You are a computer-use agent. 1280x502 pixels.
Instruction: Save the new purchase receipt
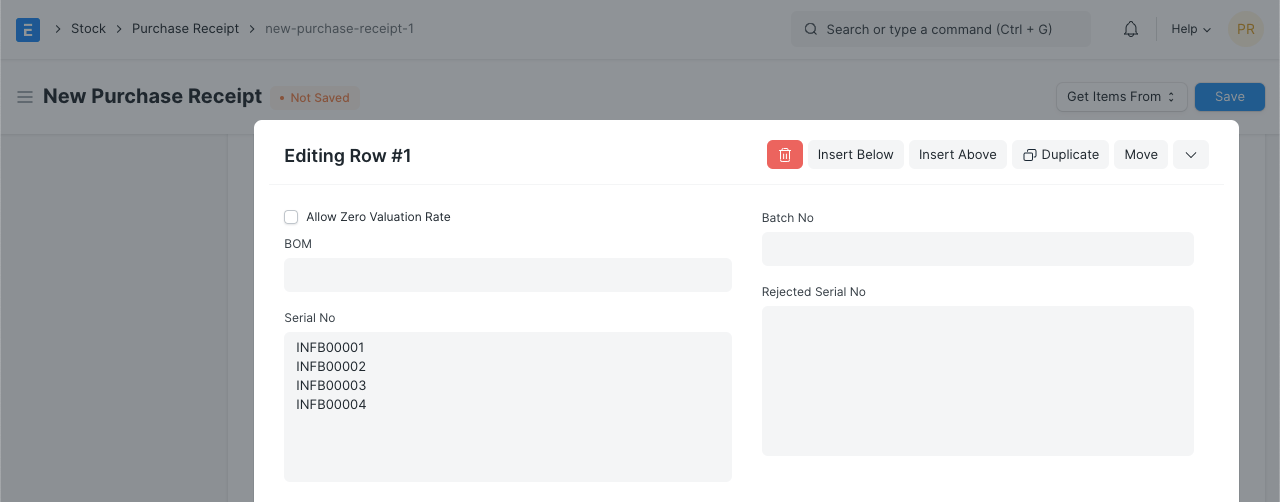coord(1229,97)
